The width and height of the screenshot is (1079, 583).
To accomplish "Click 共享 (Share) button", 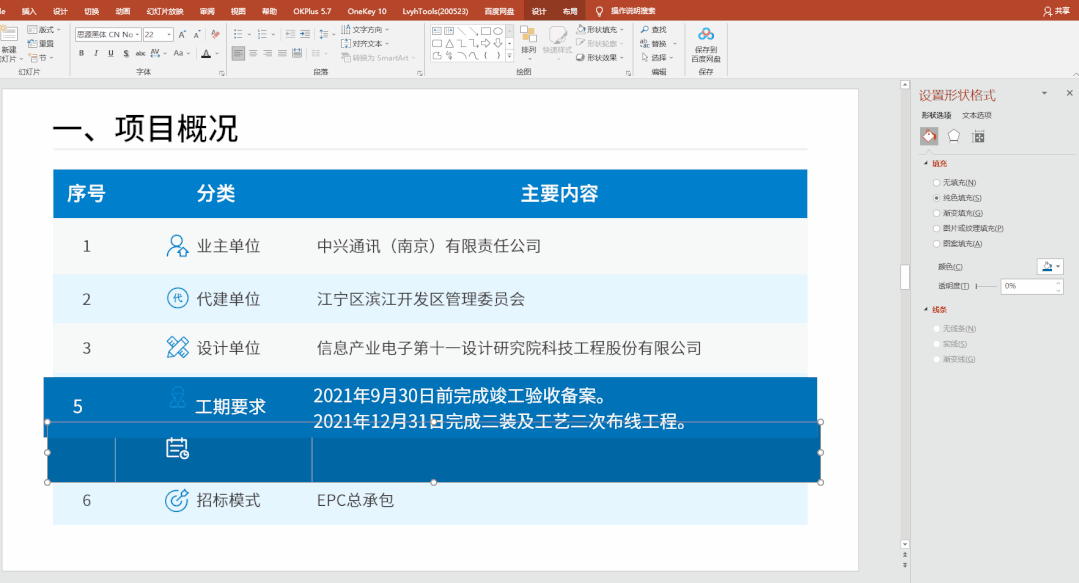I will (1057, 11).
